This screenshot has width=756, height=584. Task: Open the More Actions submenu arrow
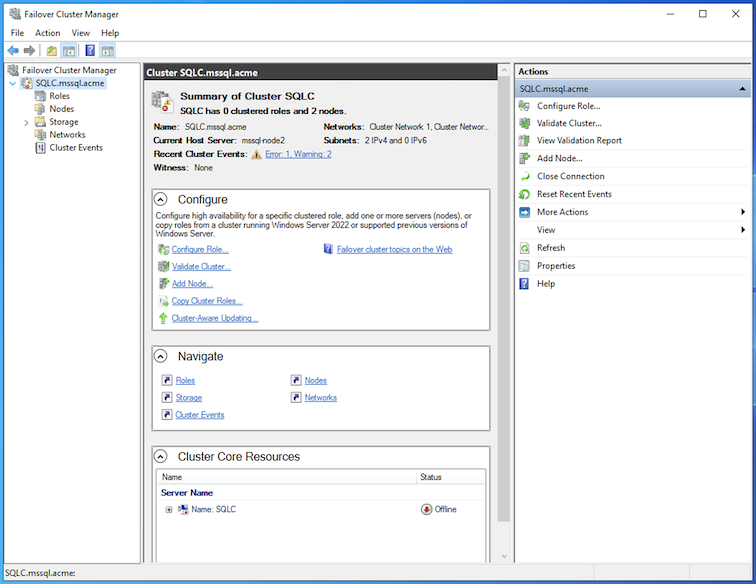(742, 212)
